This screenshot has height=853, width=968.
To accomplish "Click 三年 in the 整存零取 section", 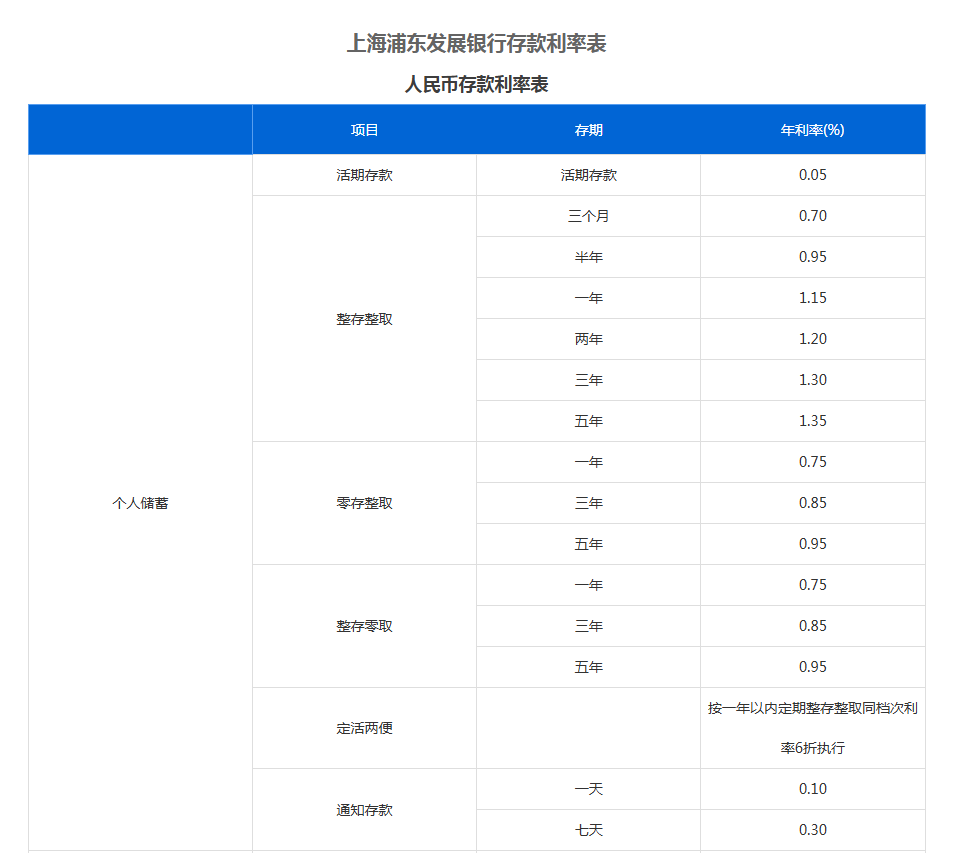I will (588, 626).
